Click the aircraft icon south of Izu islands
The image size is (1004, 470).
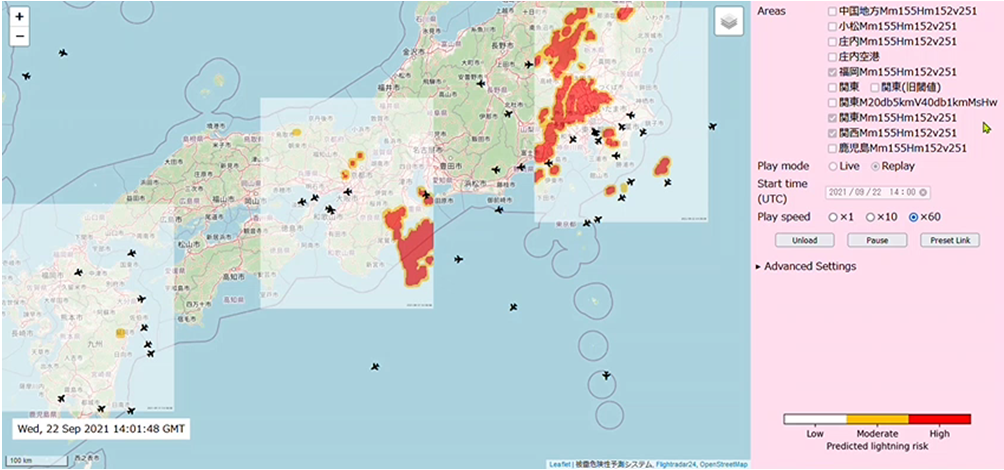pos(606,376)
